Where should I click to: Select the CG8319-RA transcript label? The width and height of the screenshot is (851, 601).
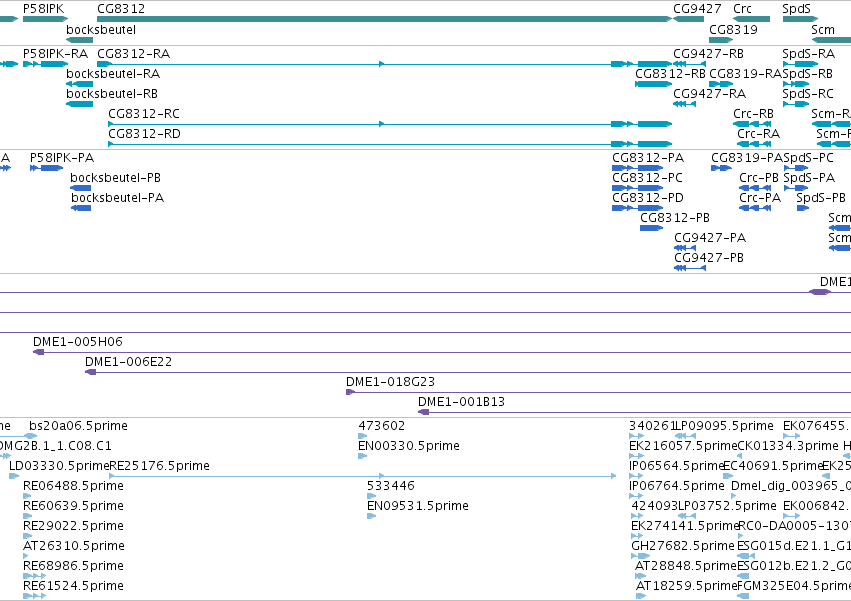tap(745, 74)
